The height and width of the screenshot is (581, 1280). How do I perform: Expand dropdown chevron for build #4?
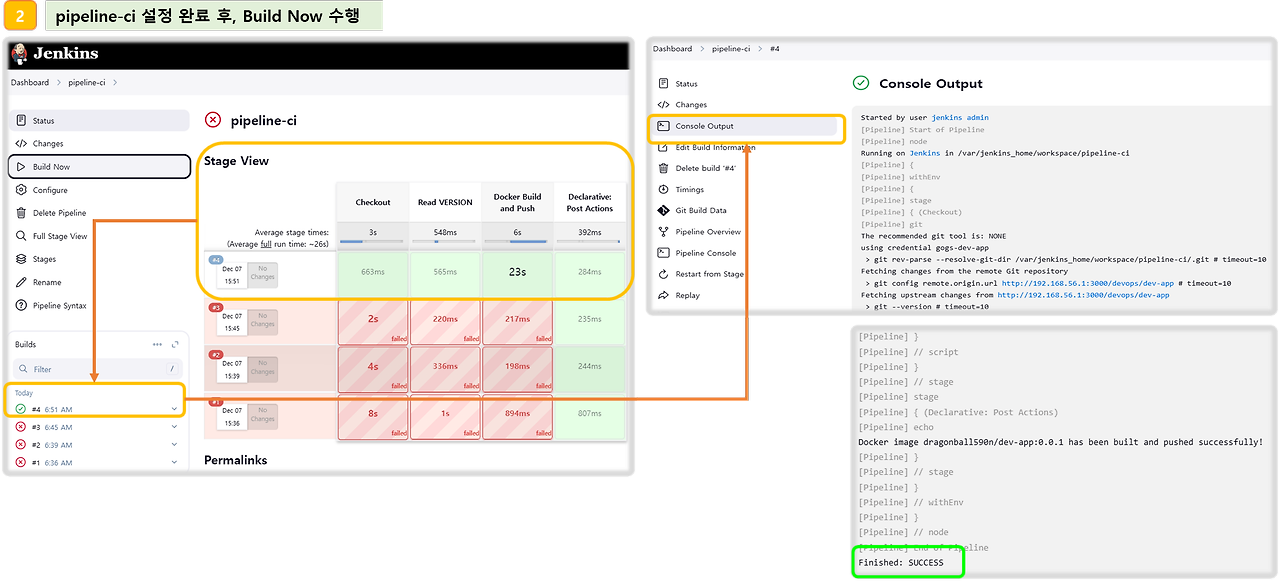174,409
